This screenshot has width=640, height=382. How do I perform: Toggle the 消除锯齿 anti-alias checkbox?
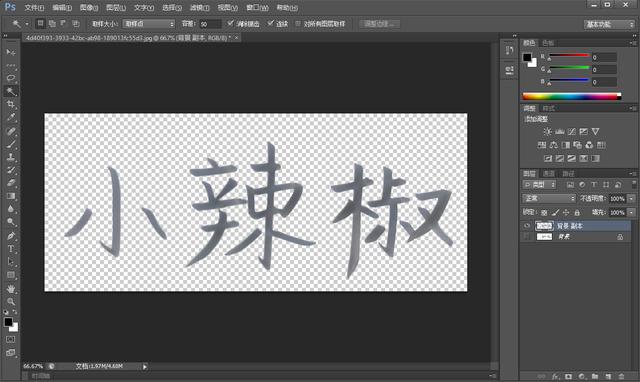tap(230, 24)
